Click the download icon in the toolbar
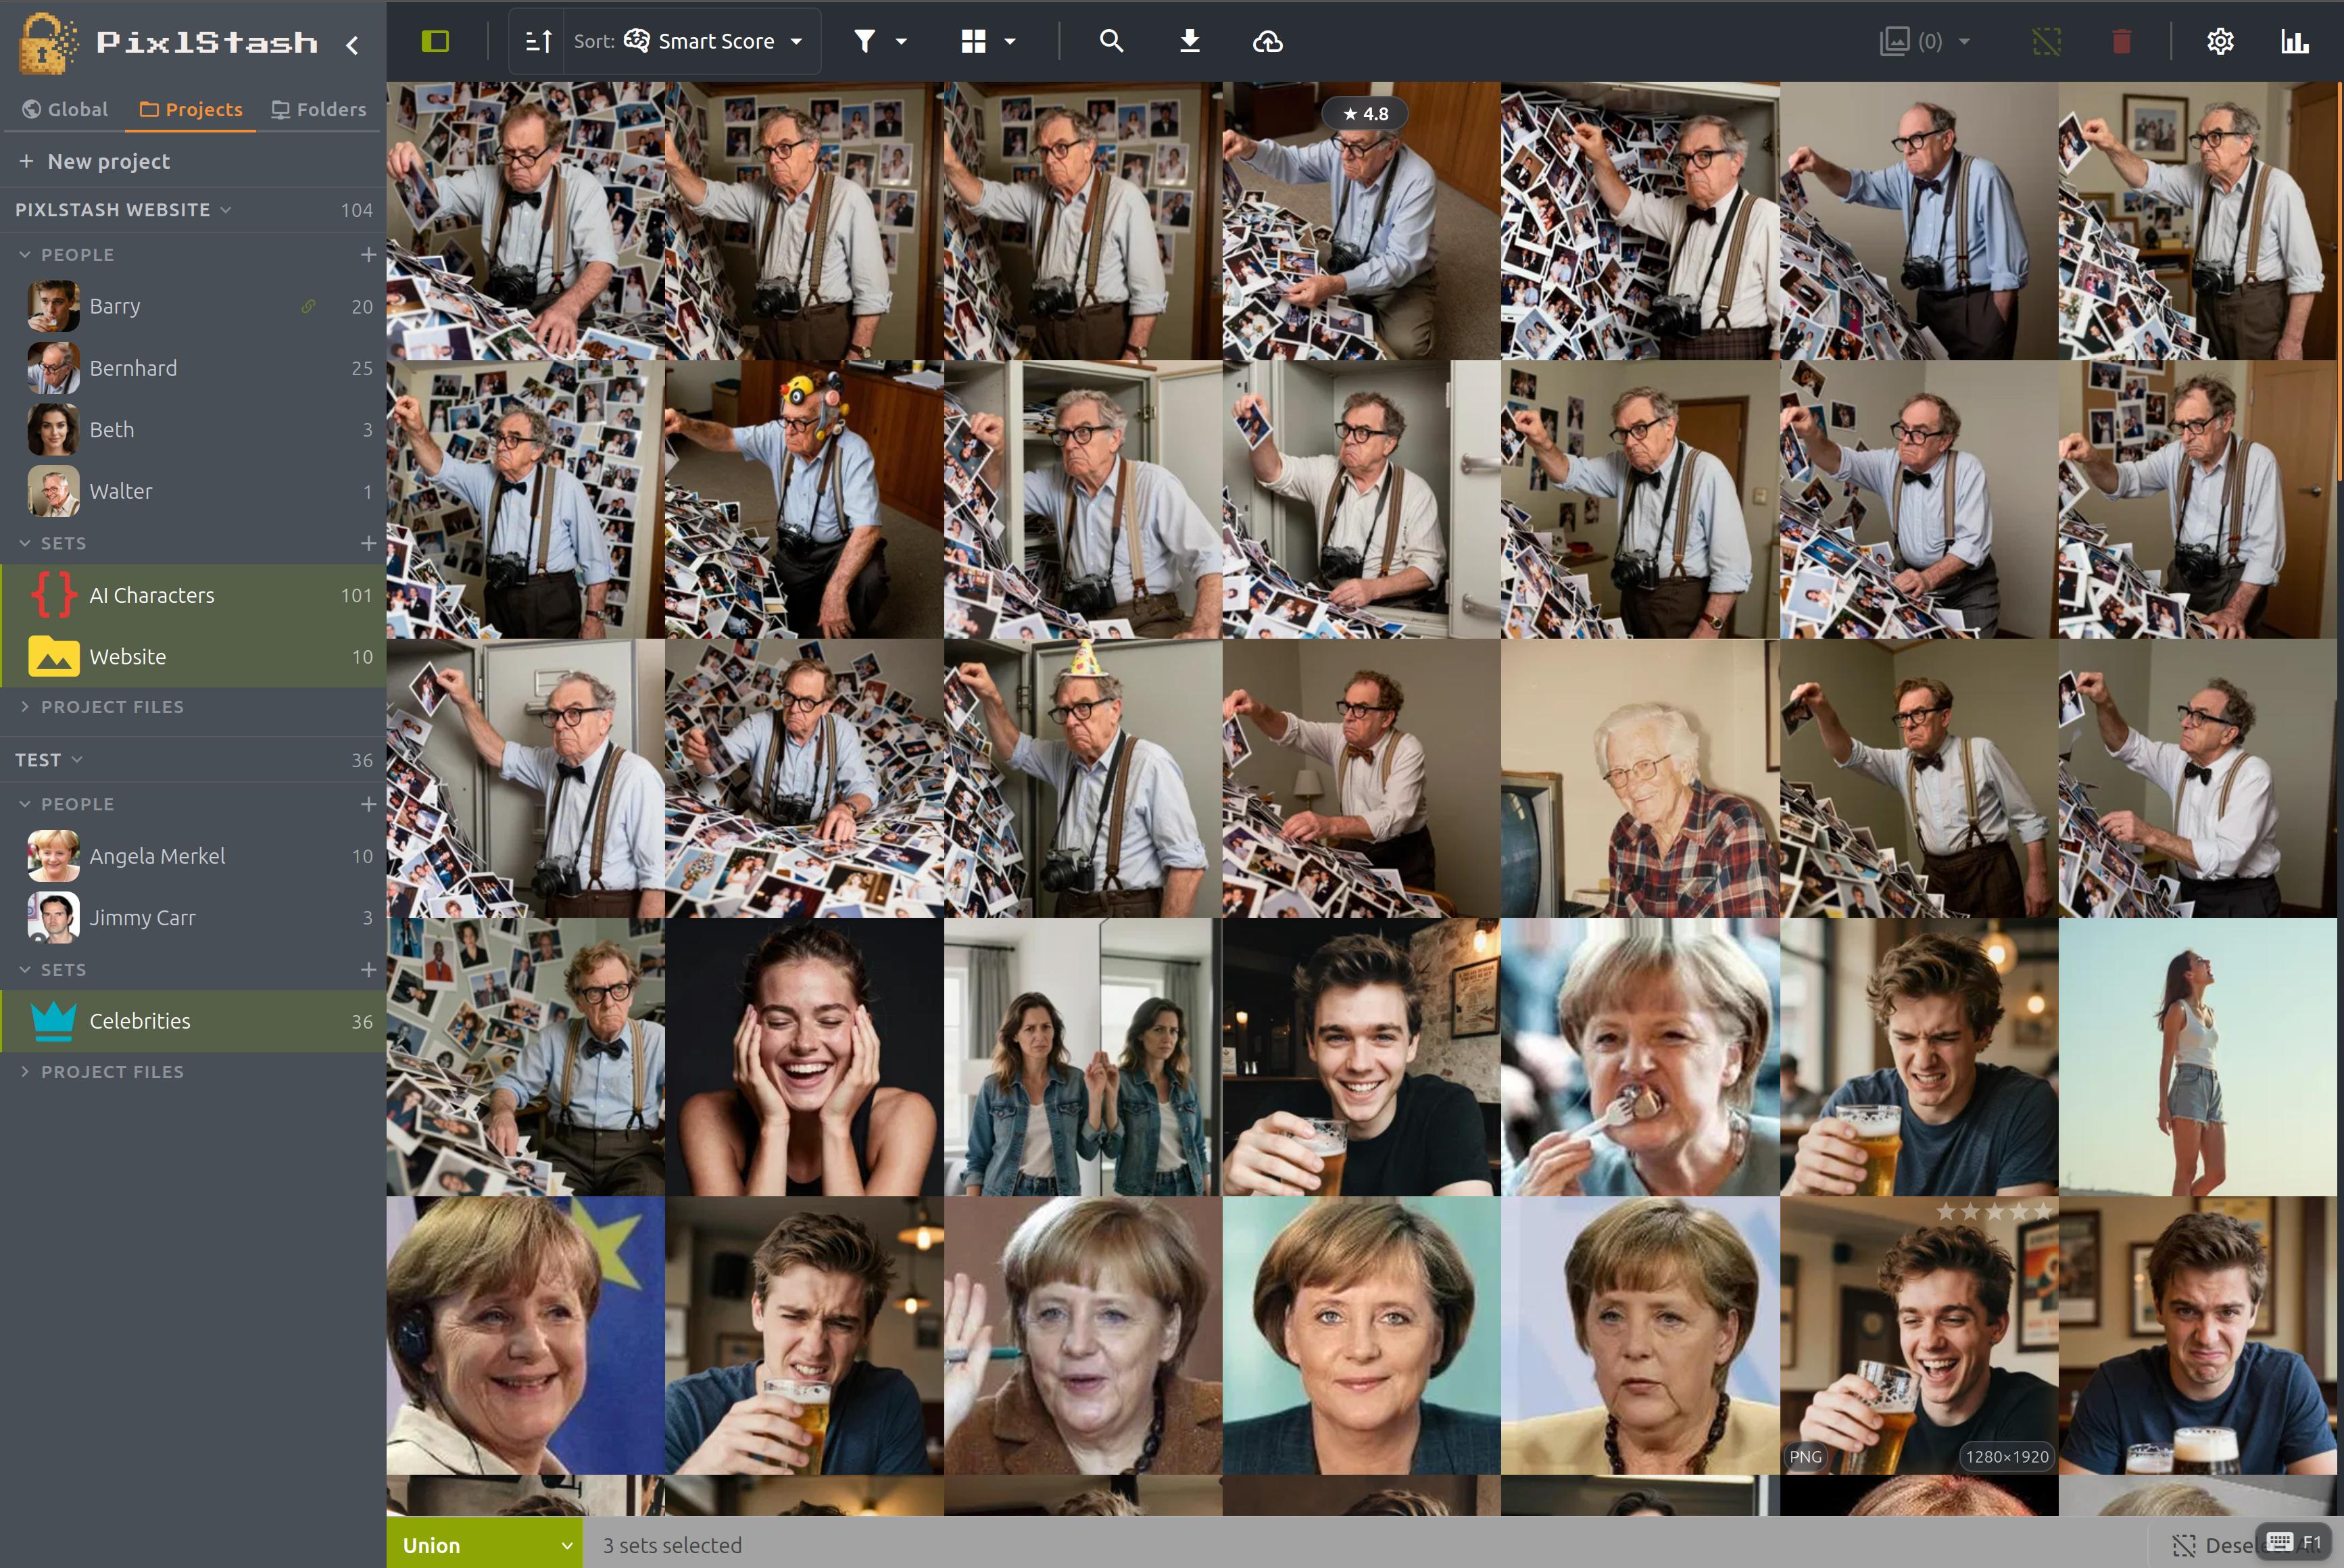The width and height of the screenshot is (2344, 1568). 1189,41
